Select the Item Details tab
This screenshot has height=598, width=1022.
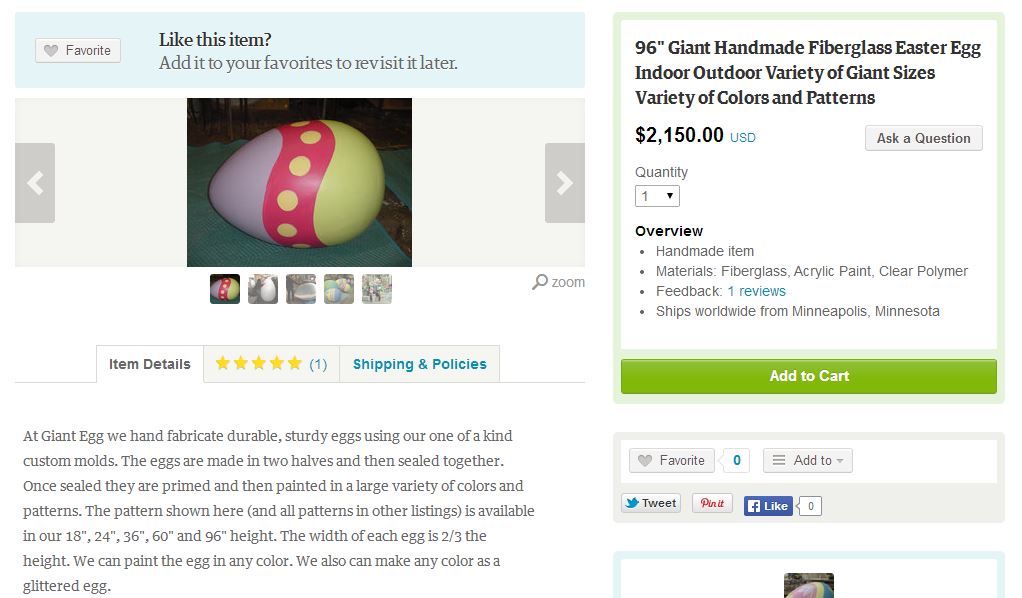click(150, 364)
